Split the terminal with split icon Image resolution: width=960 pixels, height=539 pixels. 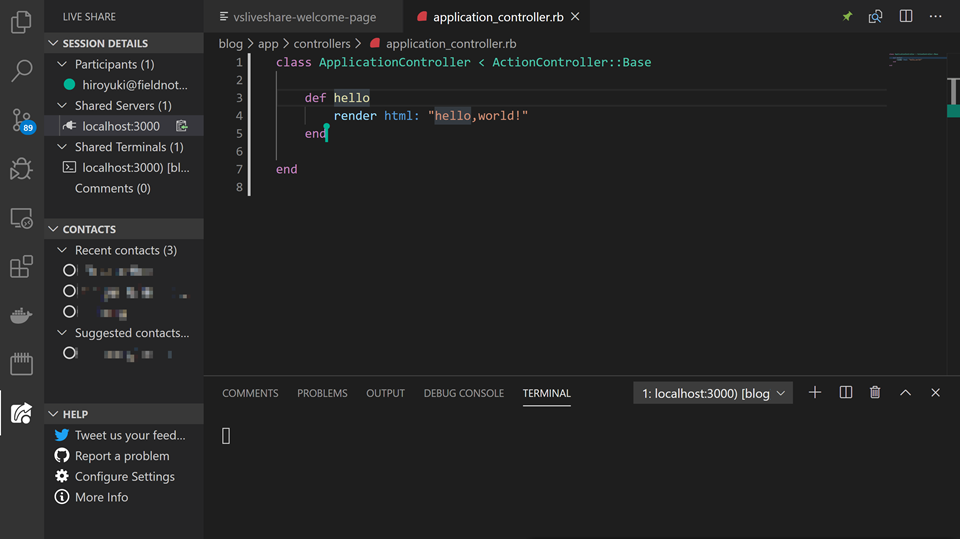[846, 393]
